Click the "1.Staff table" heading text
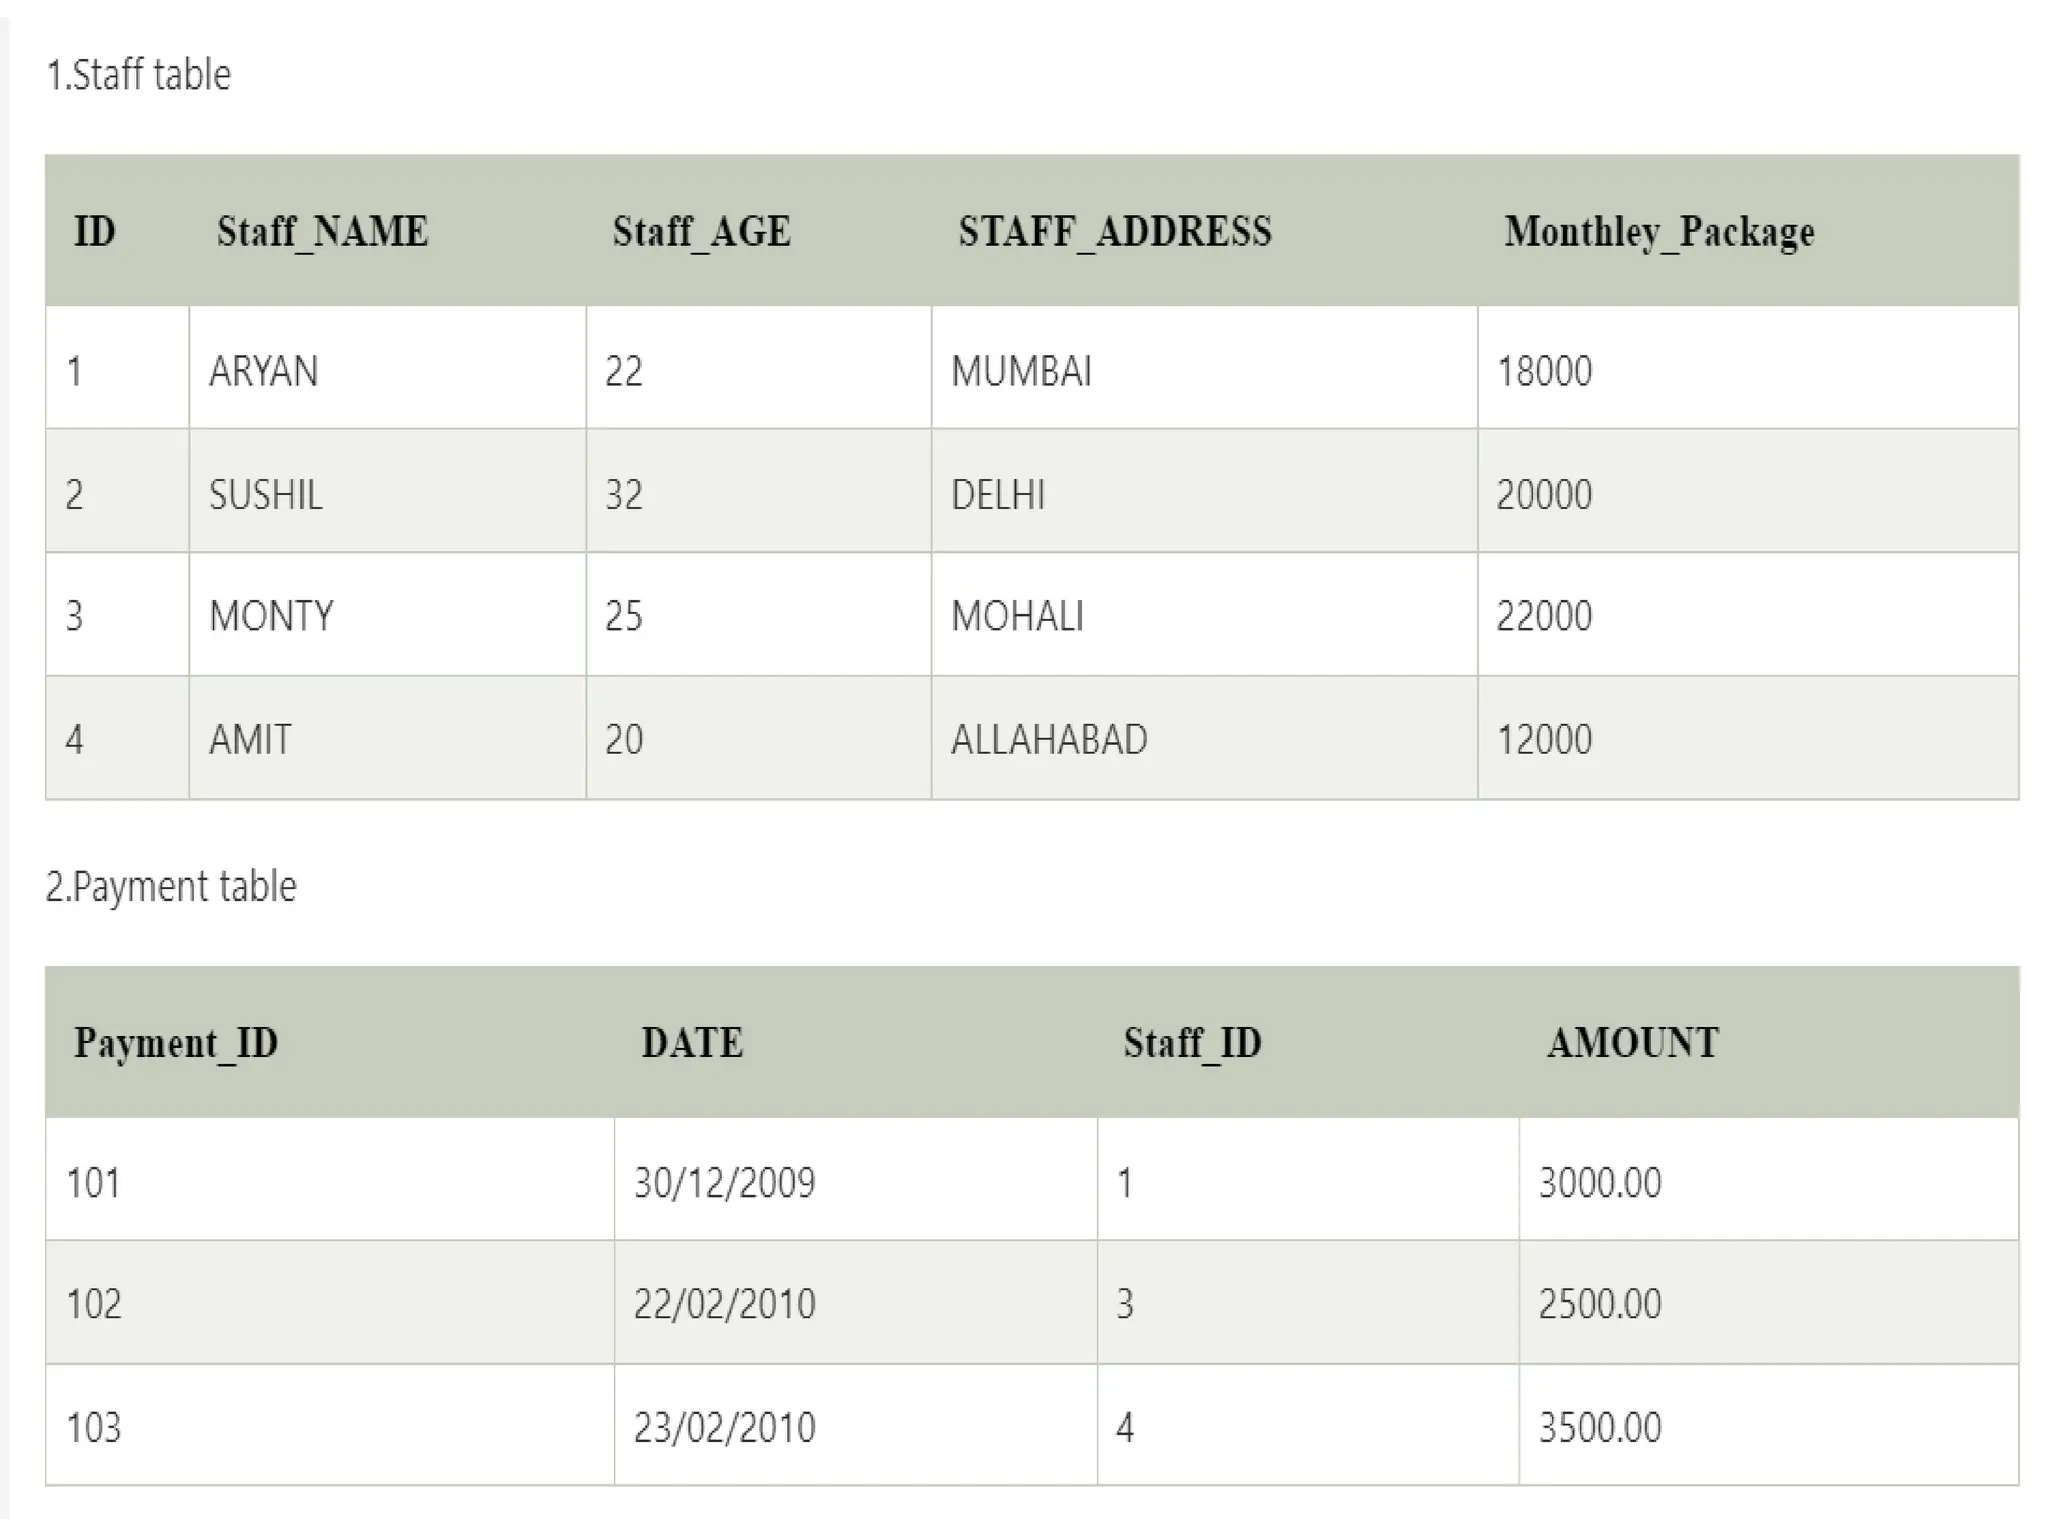Image resolution: width=2048 pixels, height=1536 pixels. click(138, 75)
